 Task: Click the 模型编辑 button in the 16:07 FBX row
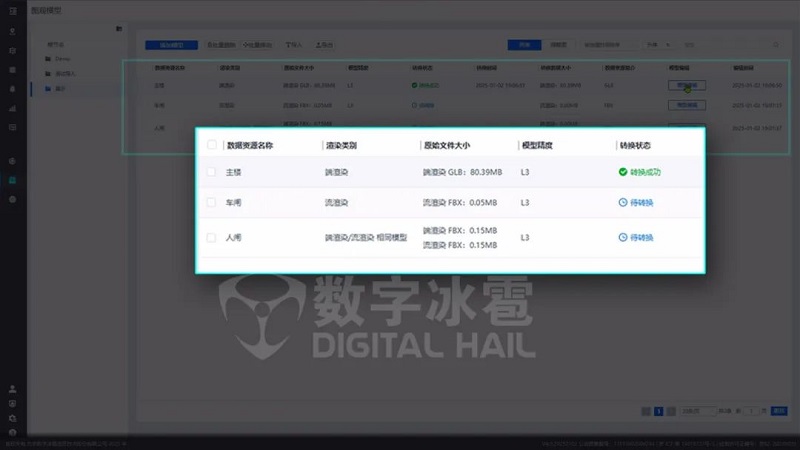point(687,105)
